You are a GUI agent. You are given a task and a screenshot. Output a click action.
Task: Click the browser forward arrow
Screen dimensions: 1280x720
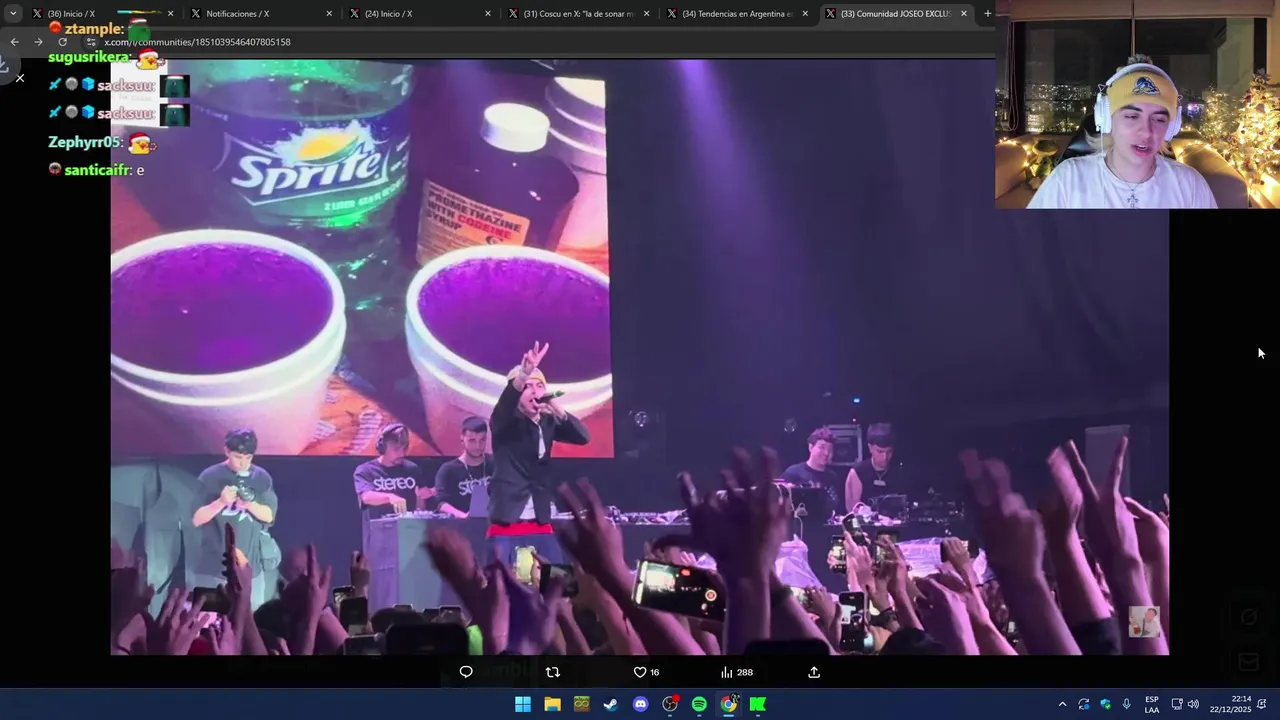[x=38, y=42]
